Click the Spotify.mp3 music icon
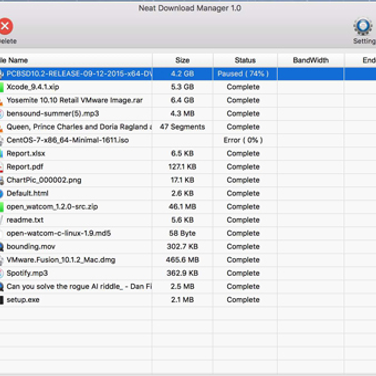 (x=2, y=273)
